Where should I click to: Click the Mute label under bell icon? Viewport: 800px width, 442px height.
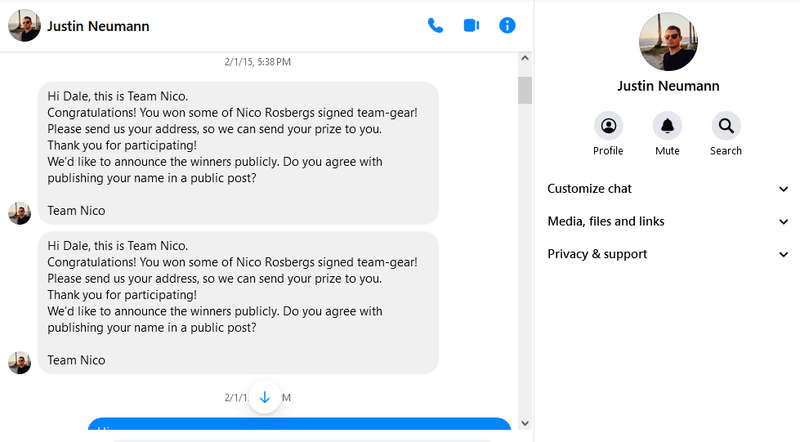667,151
